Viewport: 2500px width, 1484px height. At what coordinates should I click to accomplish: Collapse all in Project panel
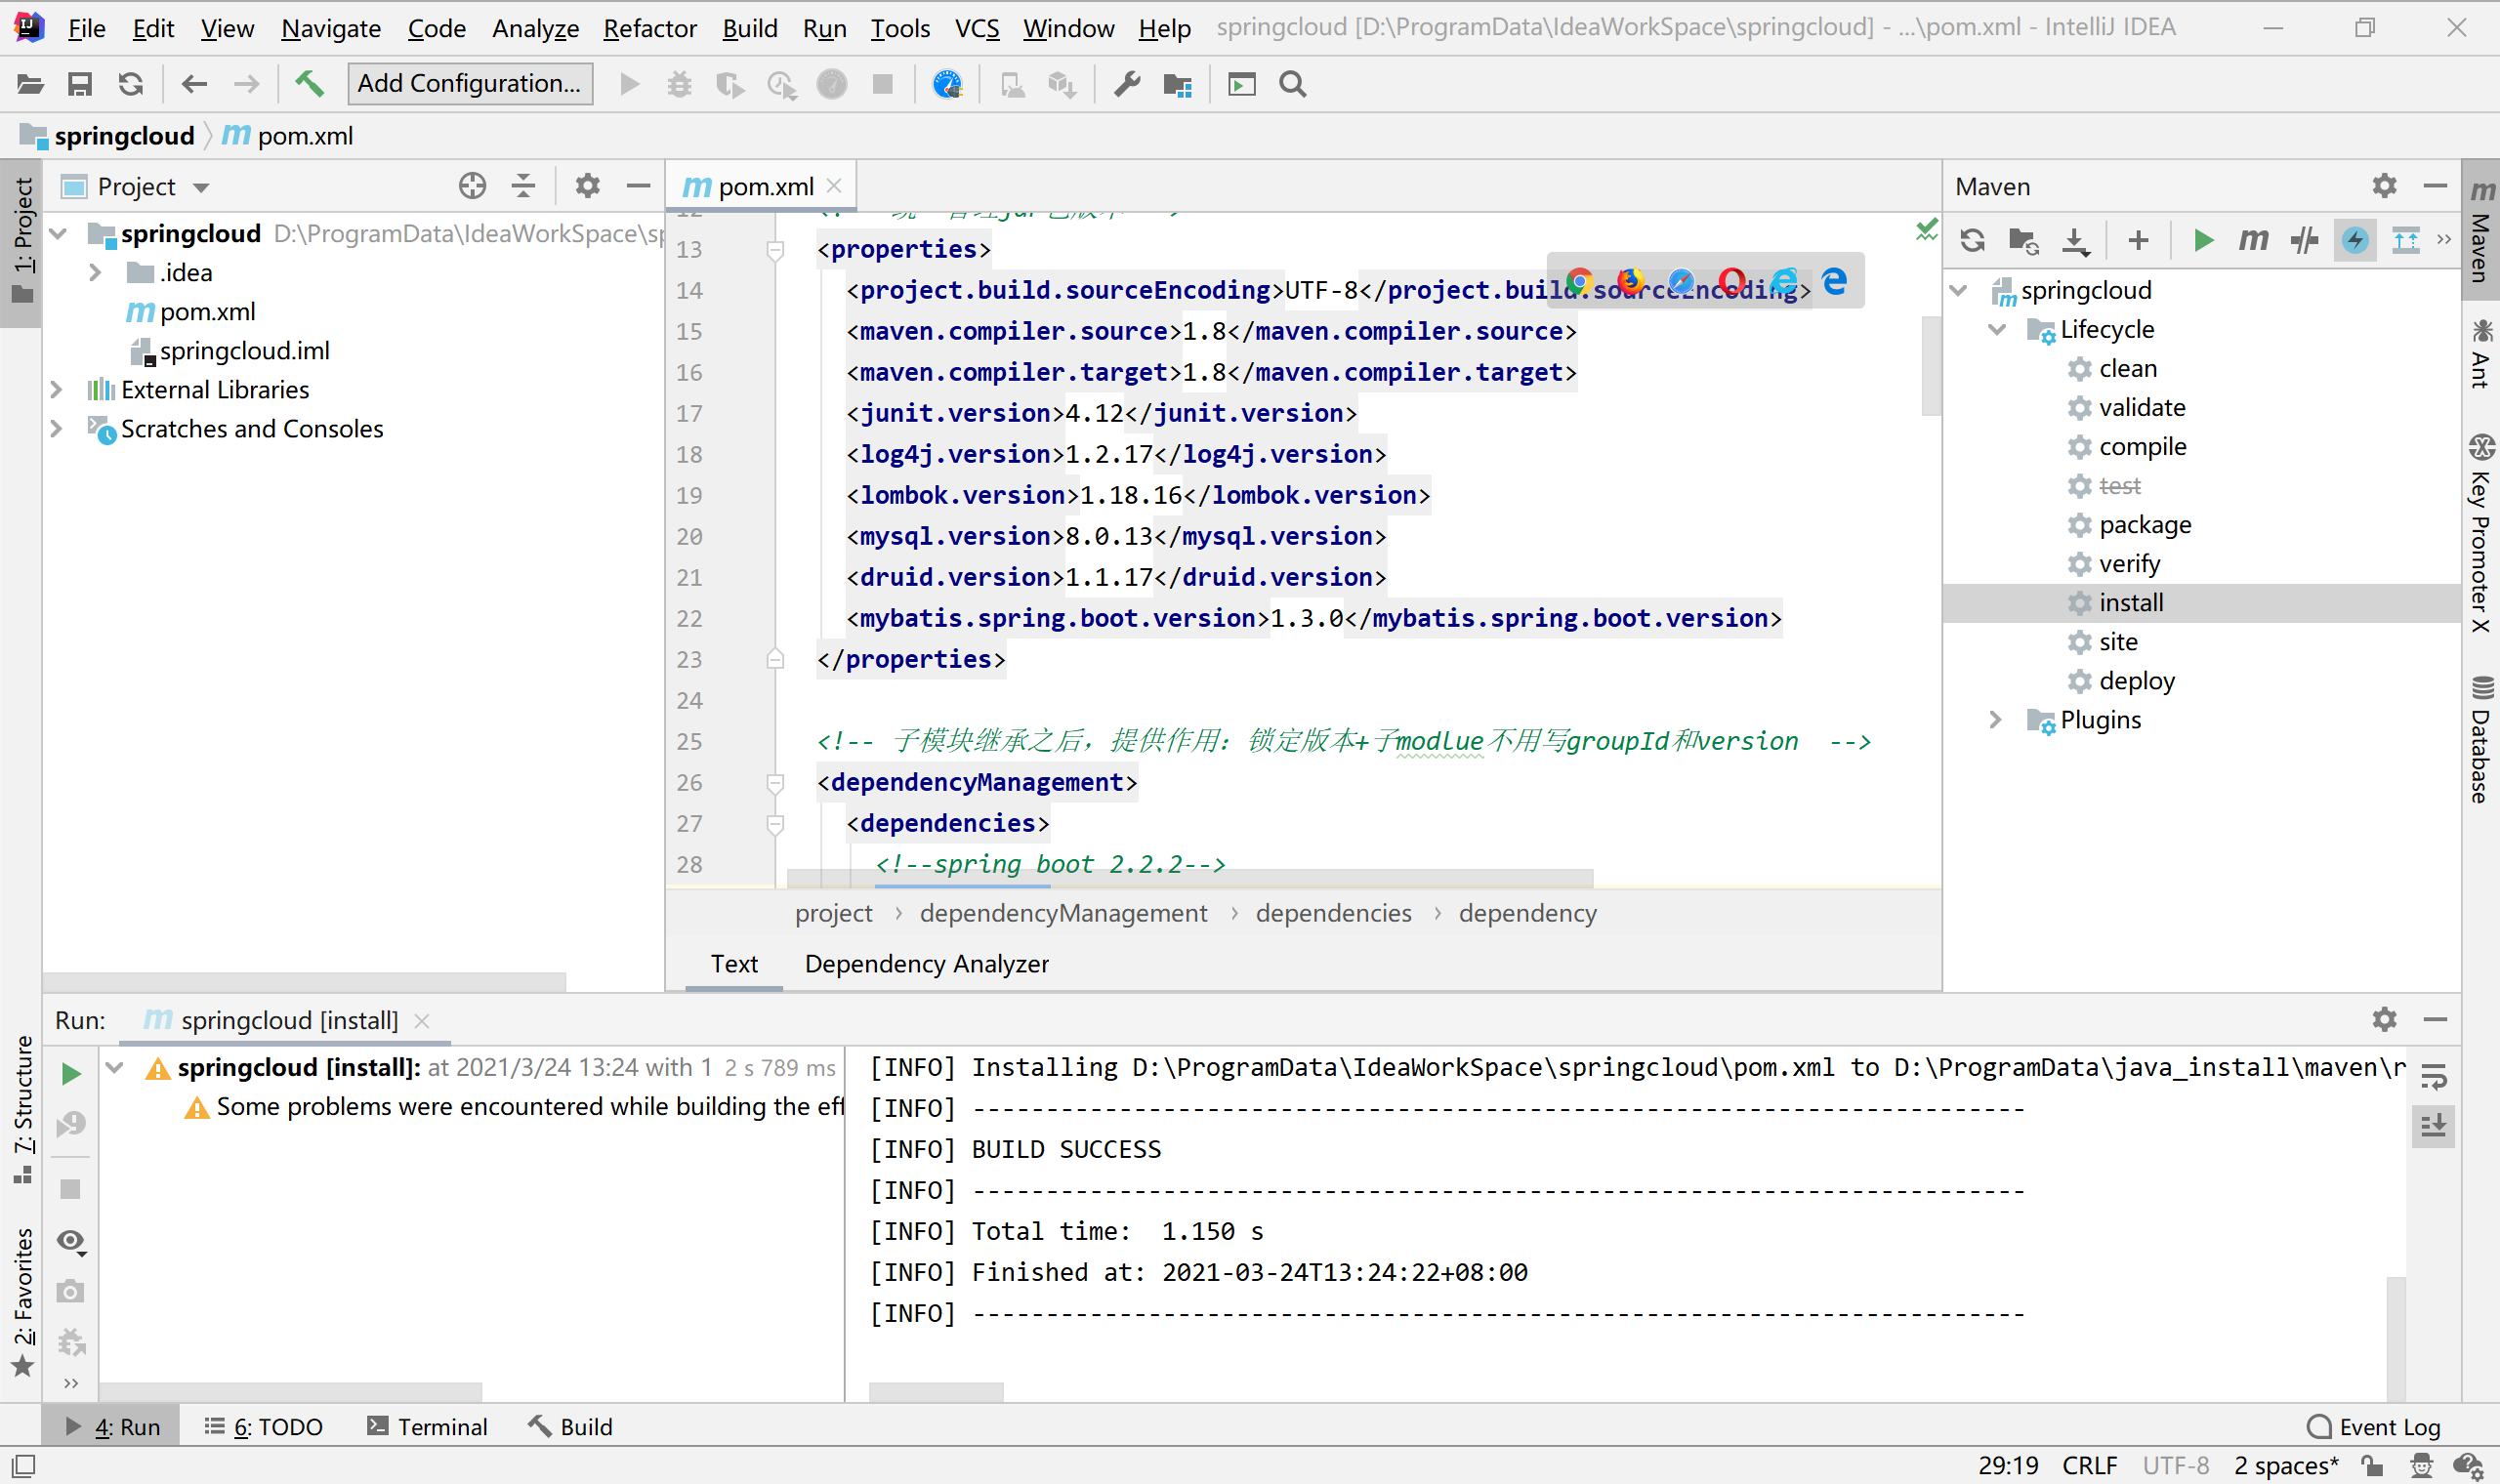[x=523, y=186]
